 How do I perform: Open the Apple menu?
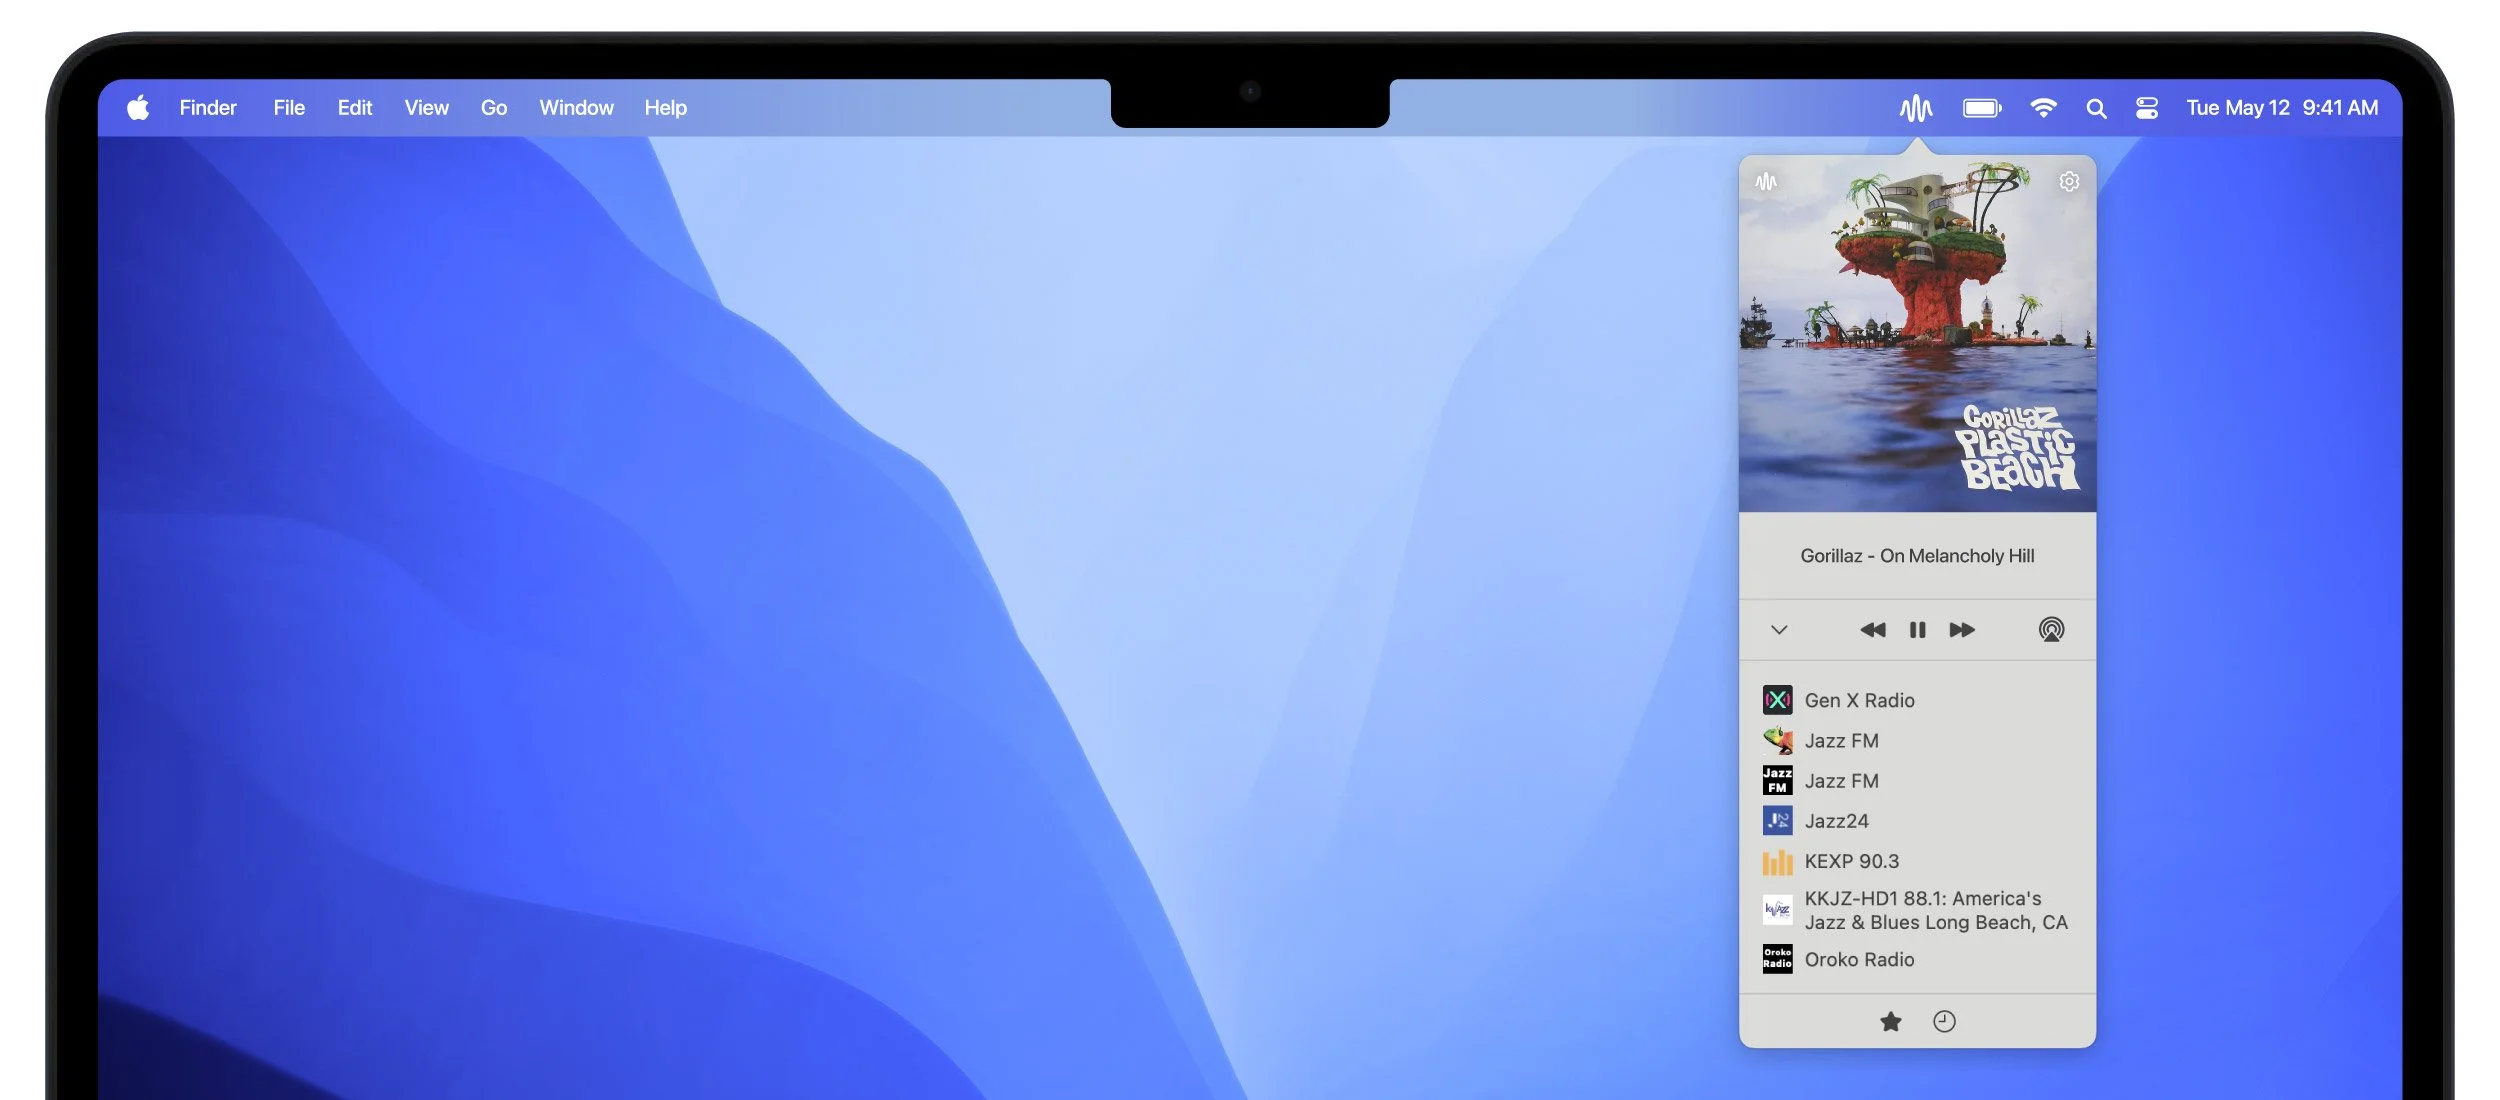pyautogui.click(x=138, y=107)
